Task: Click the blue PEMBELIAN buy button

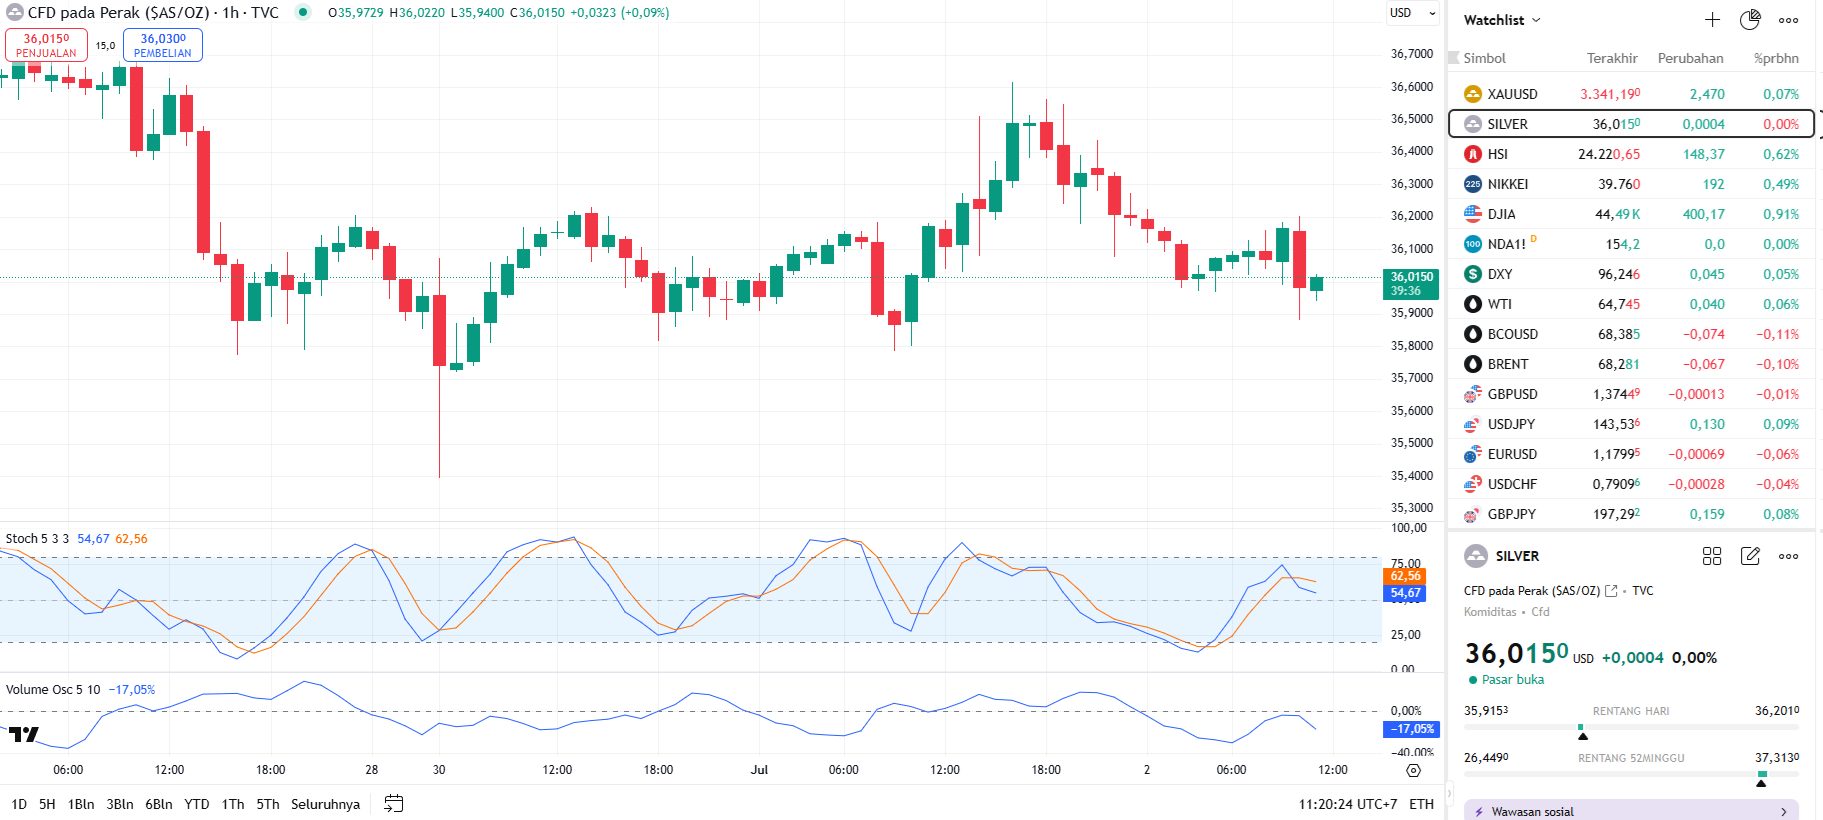Action: (162, 45)
